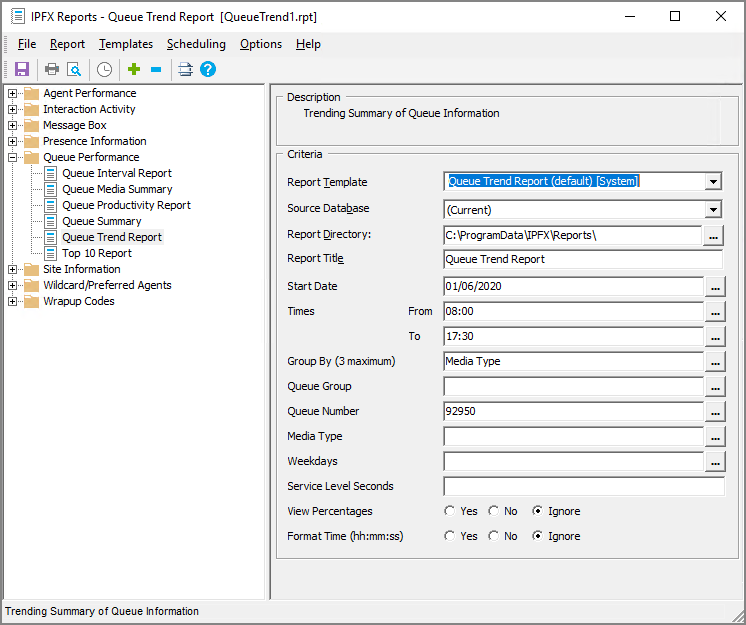
Task: Click the Site Information folder icon
Action: click(31, 270)
